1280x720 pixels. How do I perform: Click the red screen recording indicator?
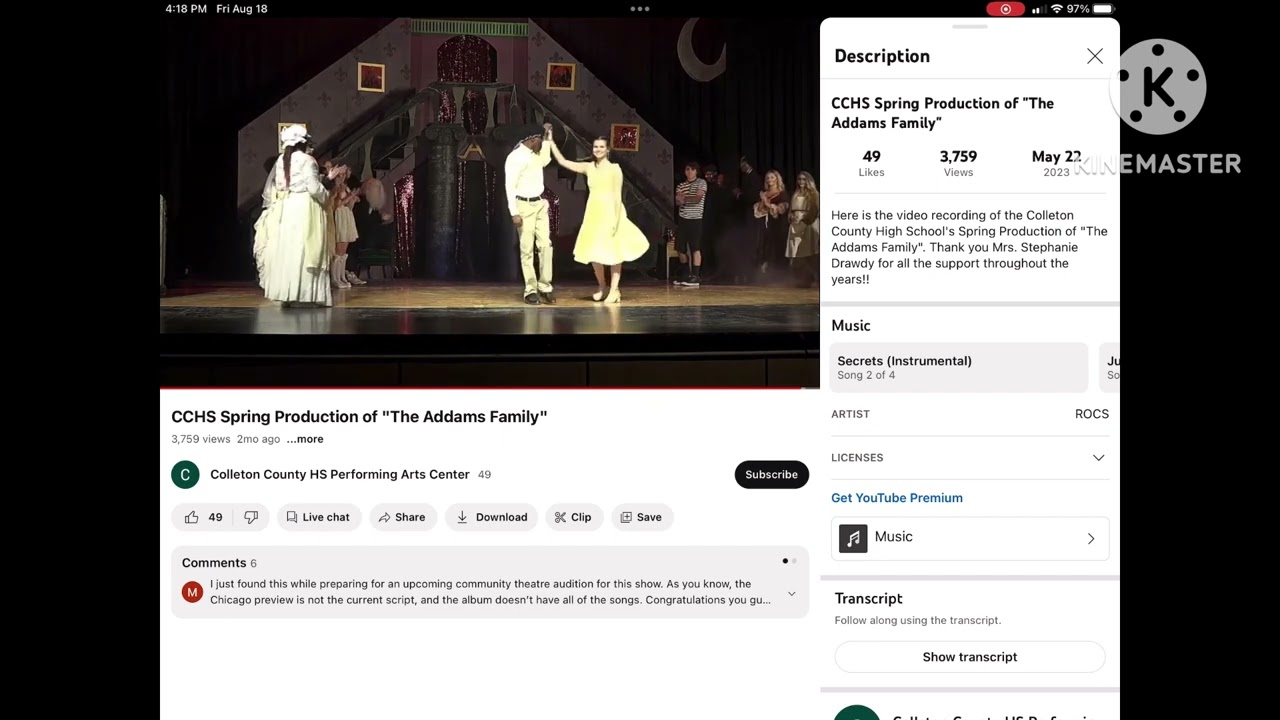tap(1005, 9)
